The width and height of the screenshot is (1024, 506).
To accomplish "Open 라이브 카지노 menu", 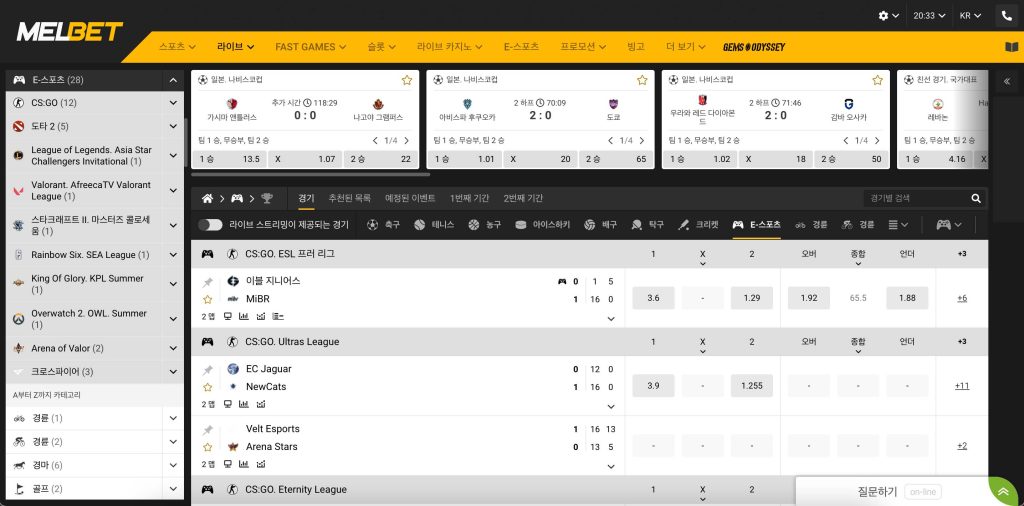I will [x=449, y=47].
